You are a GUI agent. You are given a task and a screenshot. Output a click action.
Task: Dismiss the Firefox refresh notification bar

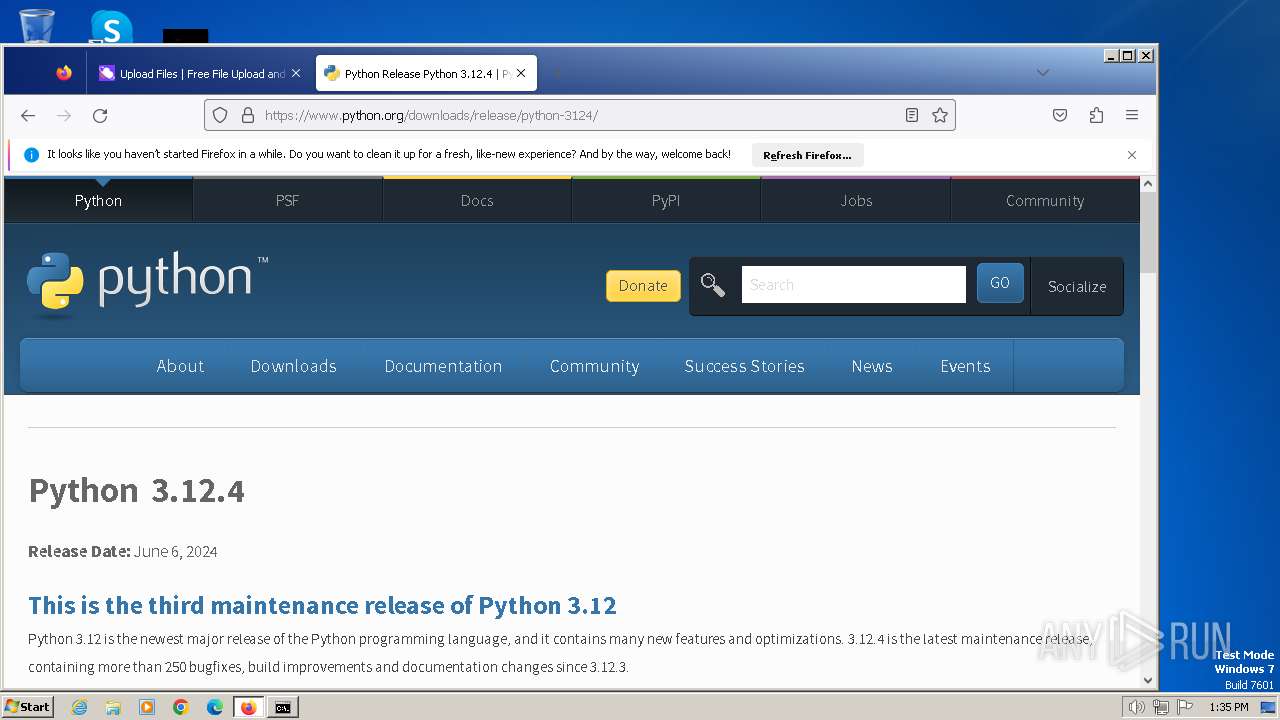(1132, 155)
